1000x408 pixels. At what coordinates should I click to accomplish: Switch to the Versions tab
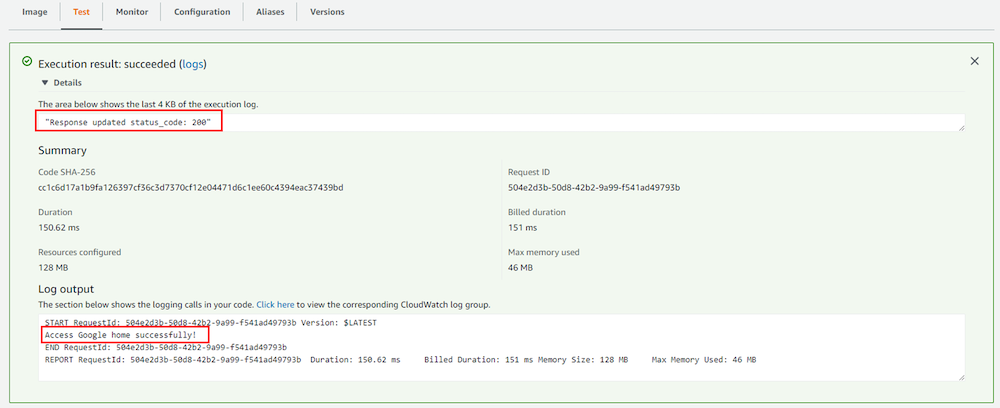coord(327,12)
